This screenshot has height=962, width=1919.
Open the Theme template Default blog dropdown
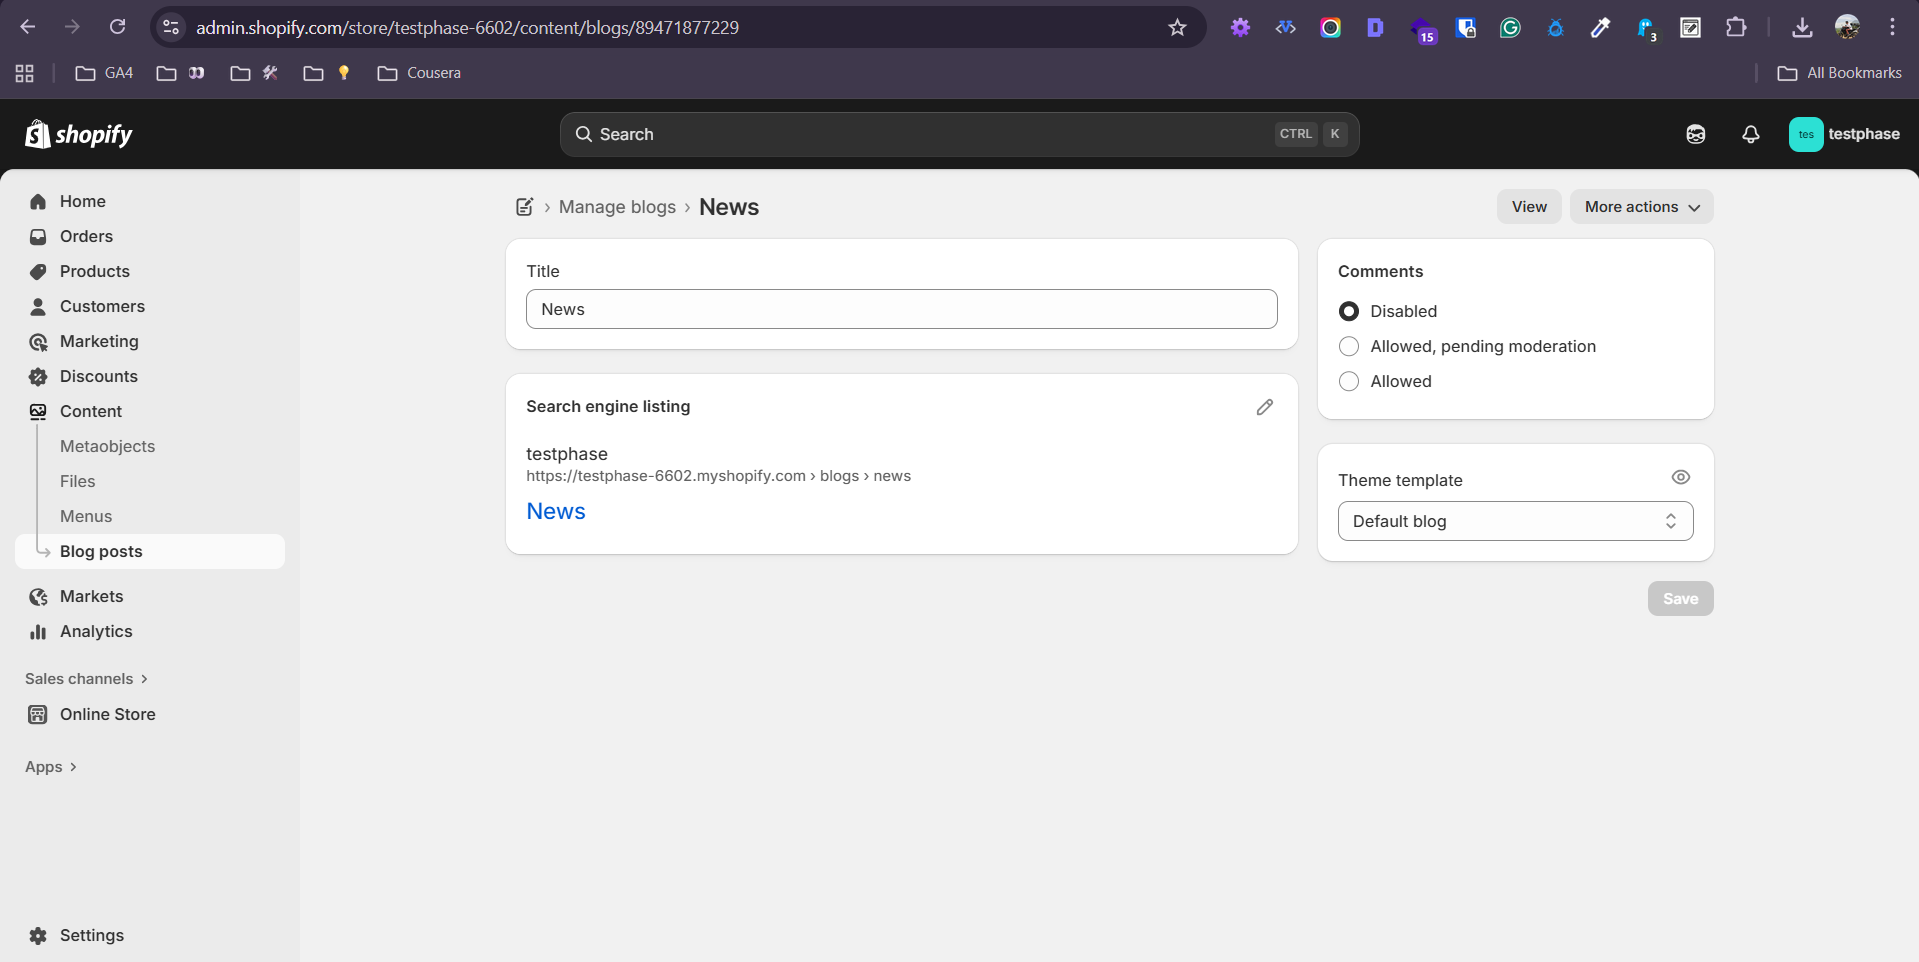[1514, 521]
